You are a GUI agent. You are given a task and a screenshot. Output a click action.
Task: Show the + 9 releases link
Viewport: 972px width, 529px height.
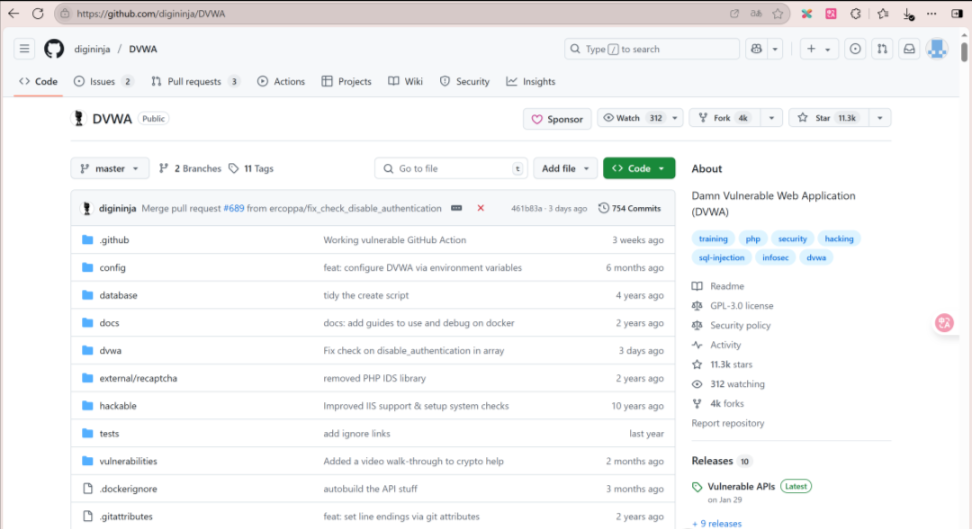[x=717, y=524]
